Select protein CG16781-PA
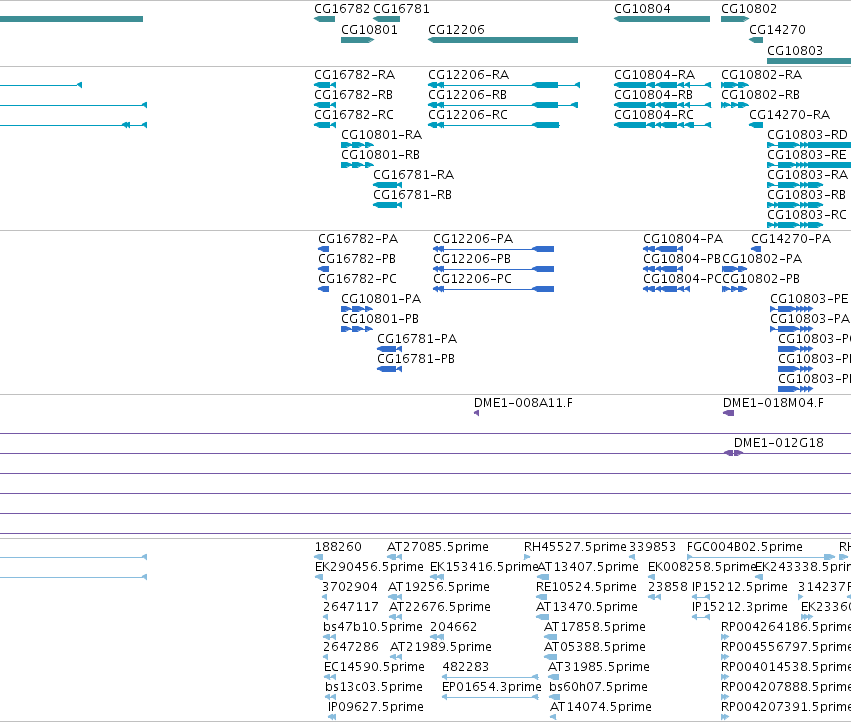851x722 pixels. pos(417,339)
